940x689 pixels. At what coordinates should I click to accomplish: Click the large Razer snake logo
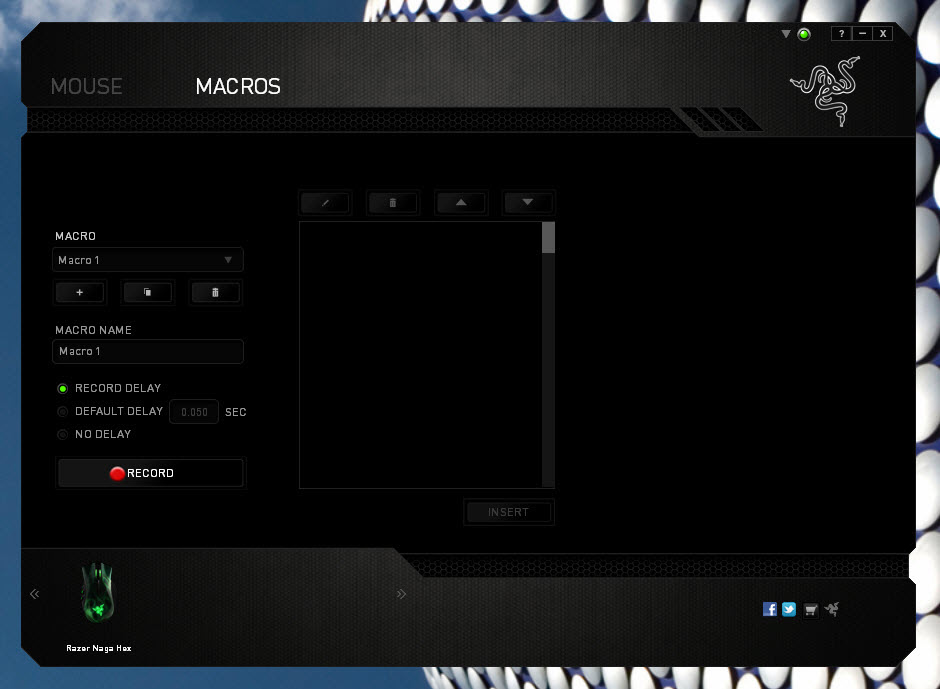826,91
